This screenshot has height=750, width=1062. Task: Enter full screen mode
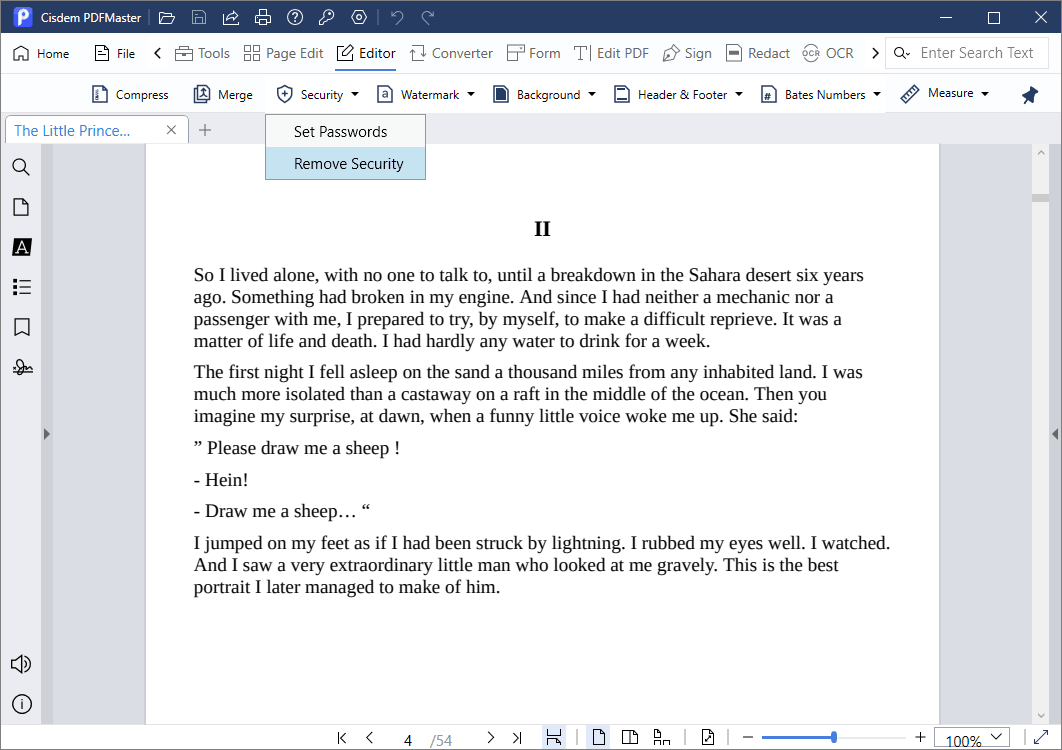(x=1041, y=737)
